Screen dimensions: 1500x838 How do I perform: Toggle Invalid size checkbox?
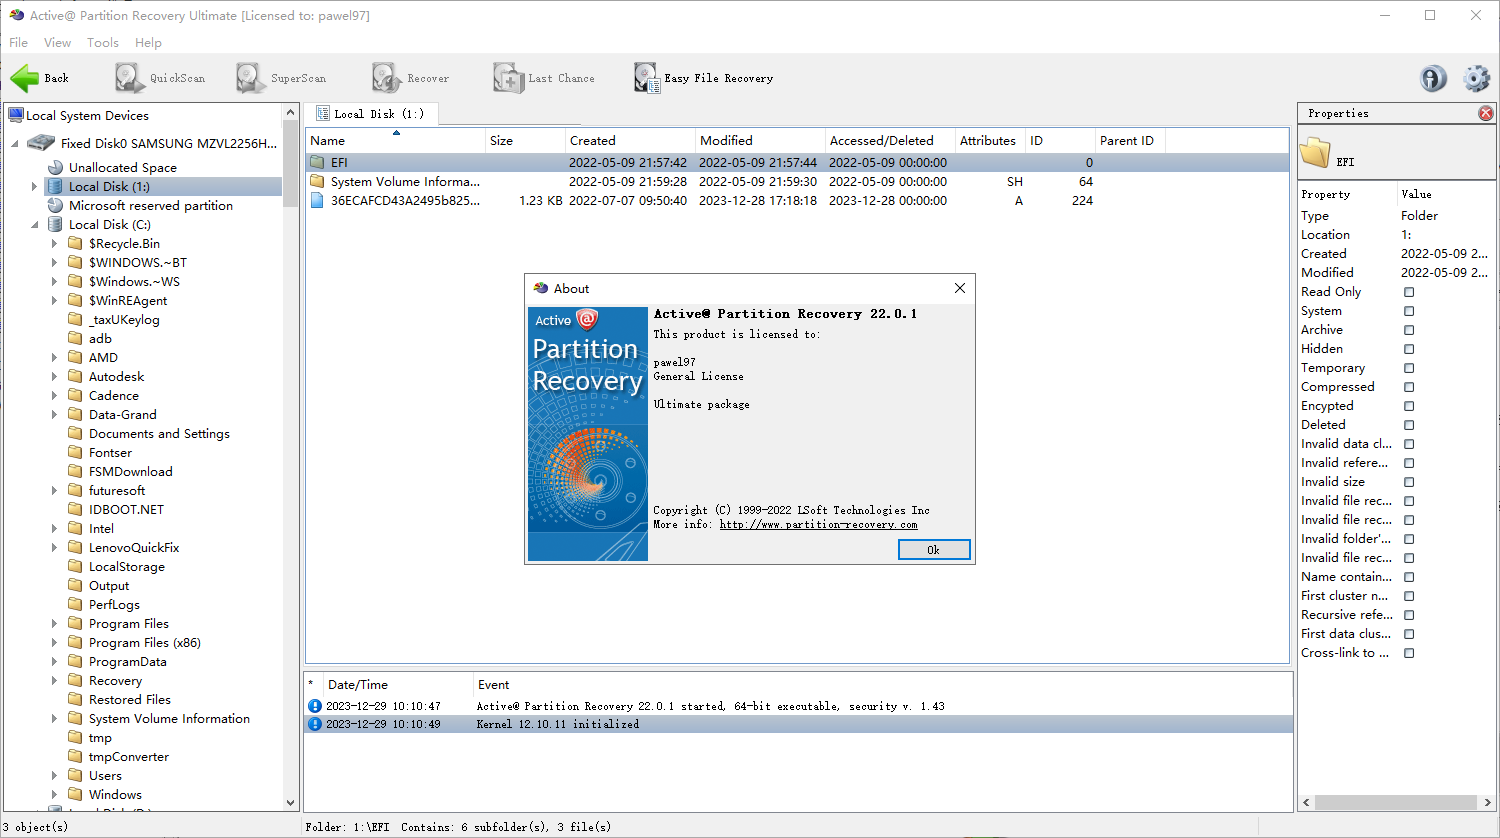click(1409, 482)
